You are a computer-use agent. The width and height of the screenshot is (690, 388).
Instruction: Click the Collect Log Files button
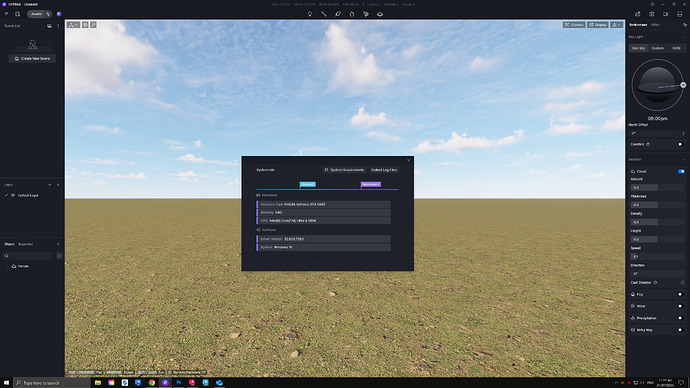pos(384,170)
